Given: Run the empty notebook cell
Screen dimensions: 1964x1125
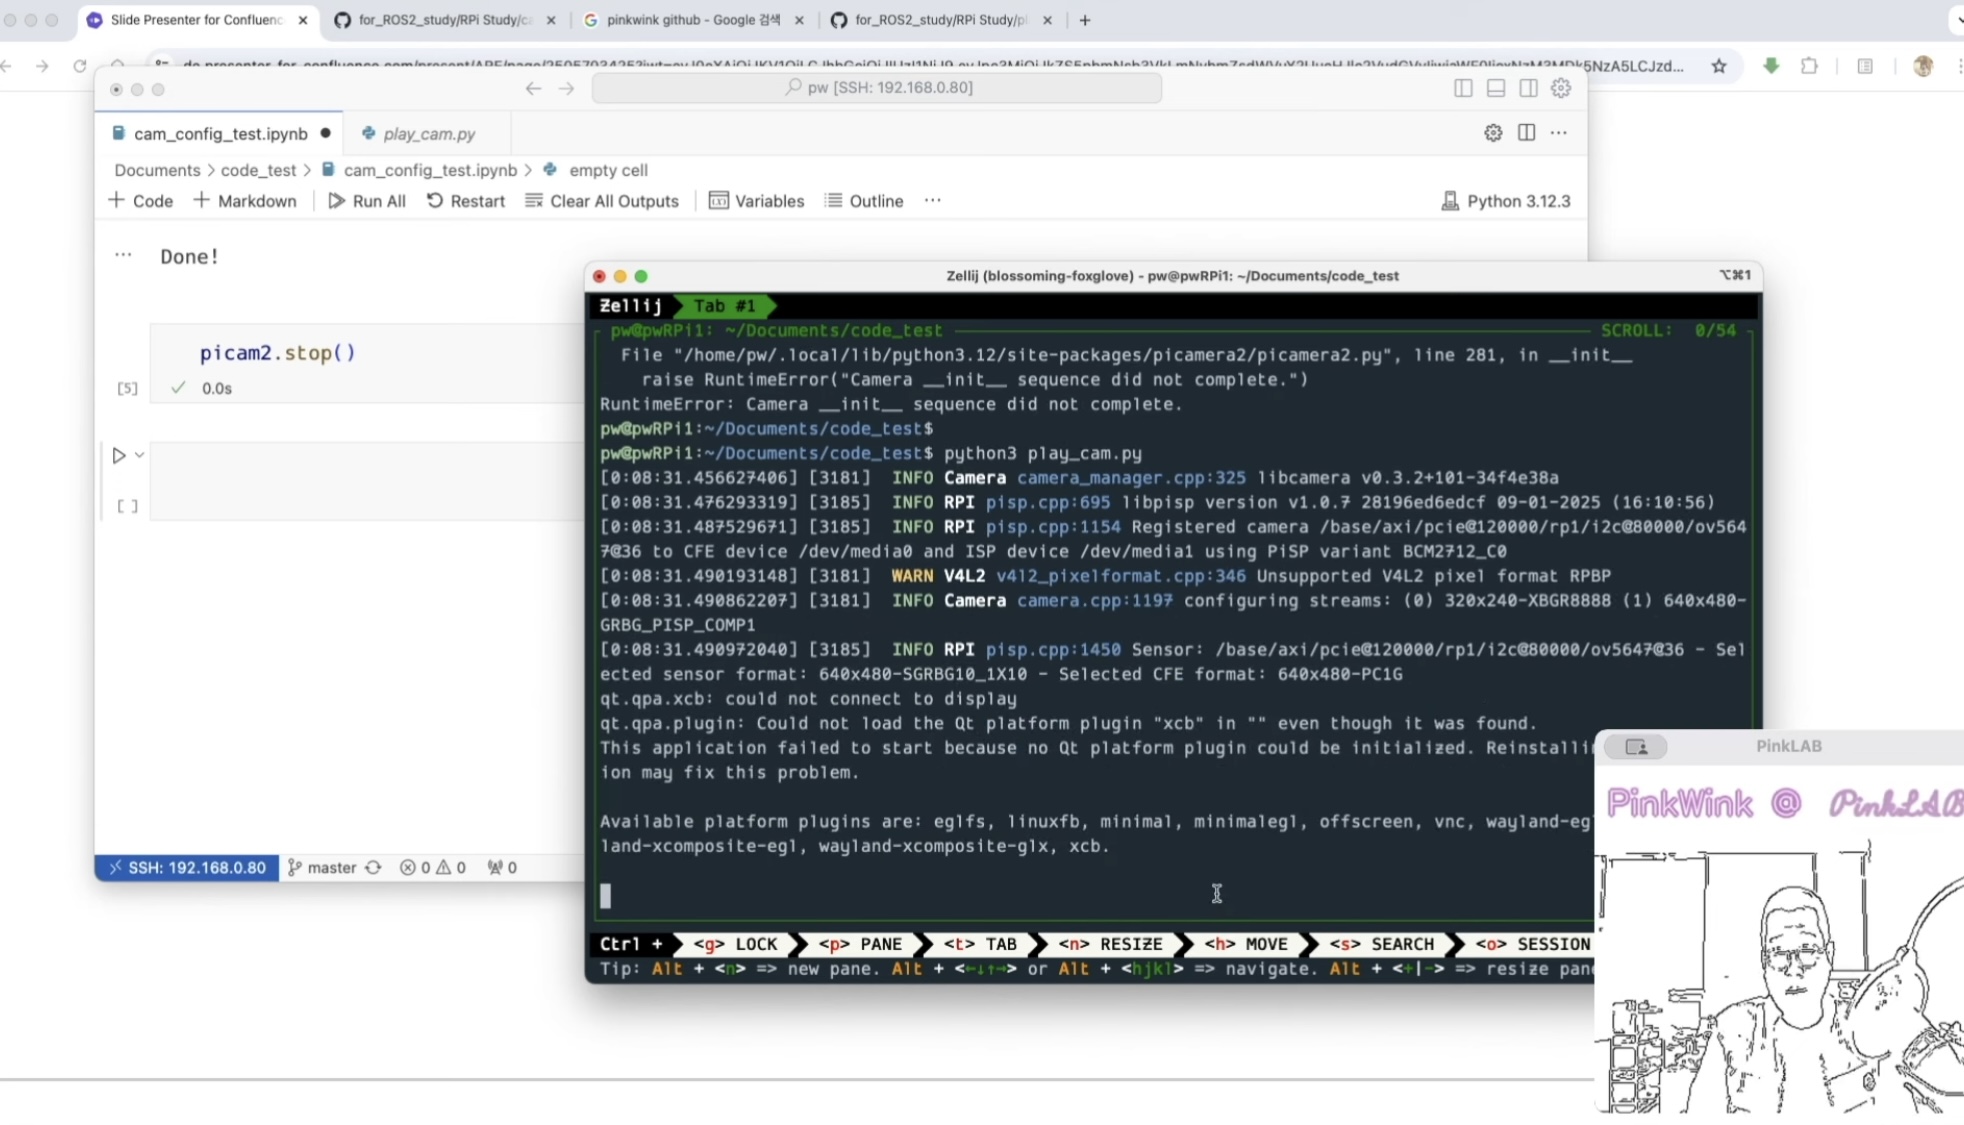Looking at the screenshot, I should [x=119, y=456].
